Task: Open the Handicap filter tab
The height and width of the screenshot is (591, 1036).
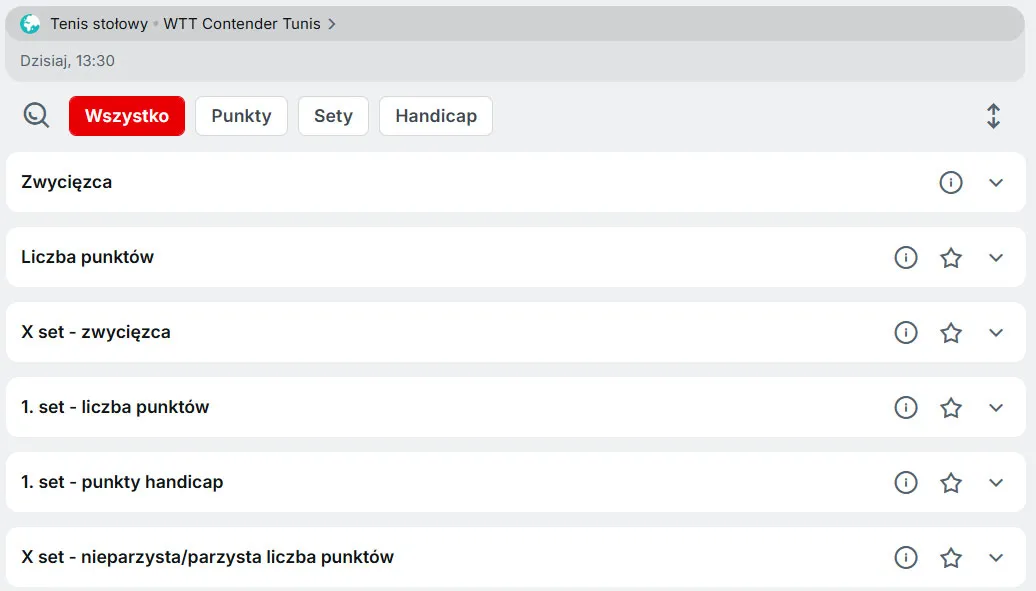Action: 436,116
